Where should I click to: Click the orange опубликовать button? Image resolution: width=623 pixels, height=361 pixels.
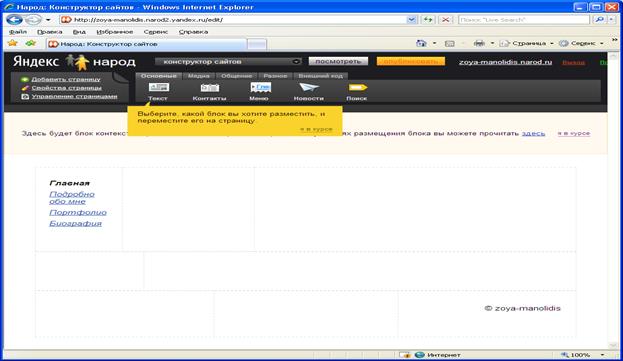pyautogui.click(x=411, y=61)
